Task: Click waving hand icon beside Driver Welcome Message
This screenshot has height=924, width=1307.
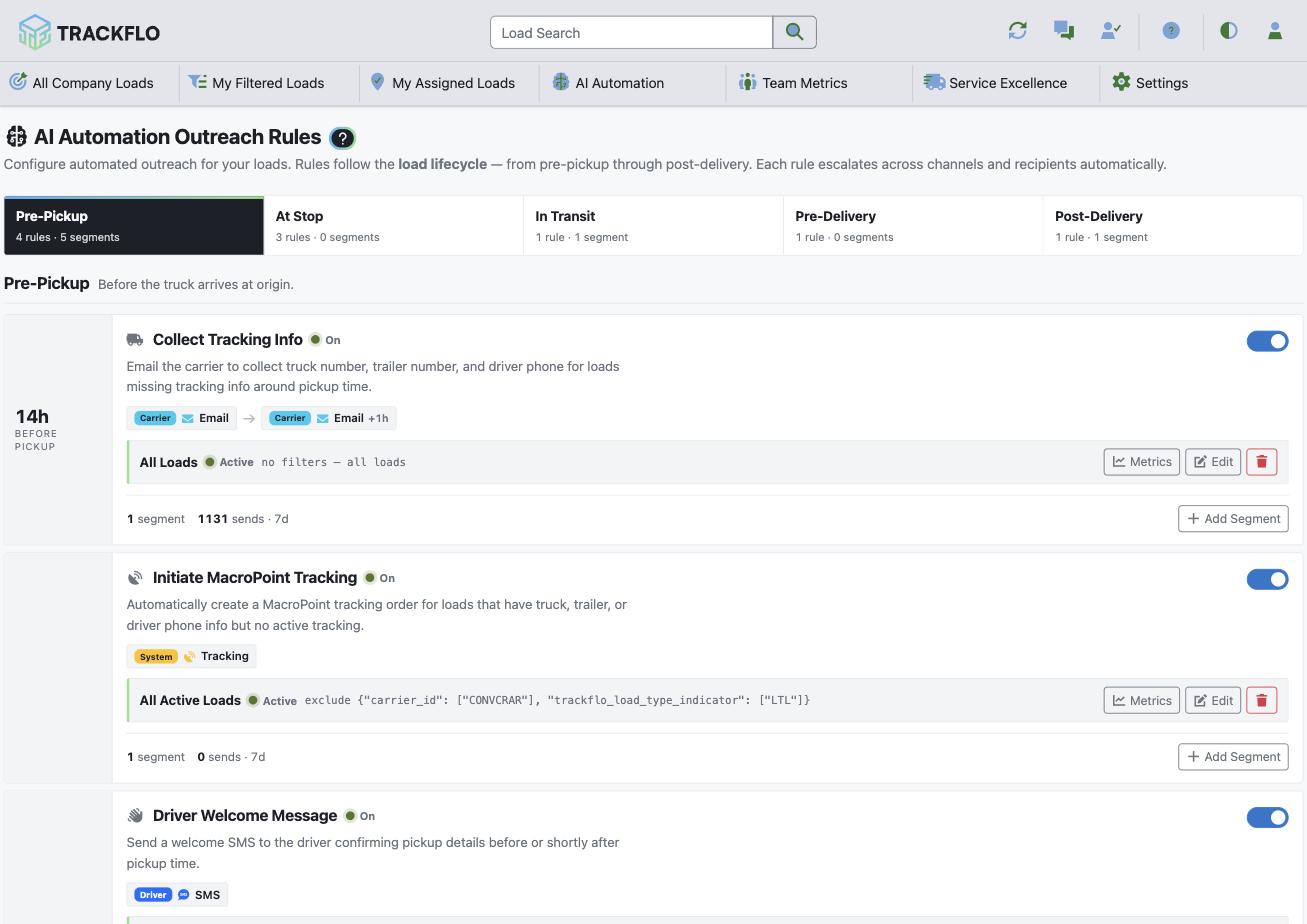Action: tap(135, 816)
